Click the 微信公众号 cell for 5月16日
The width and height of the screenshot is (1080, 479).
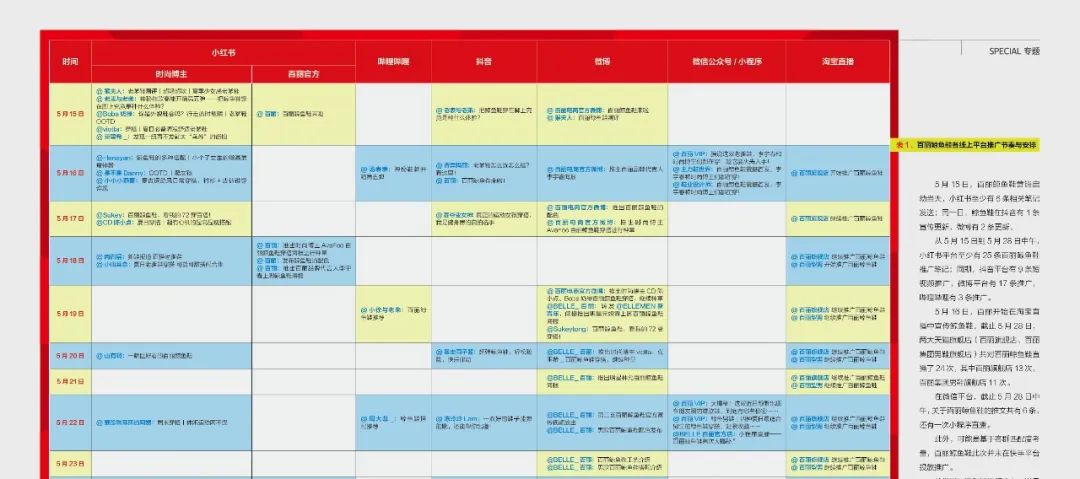click(x=727, y=173)
